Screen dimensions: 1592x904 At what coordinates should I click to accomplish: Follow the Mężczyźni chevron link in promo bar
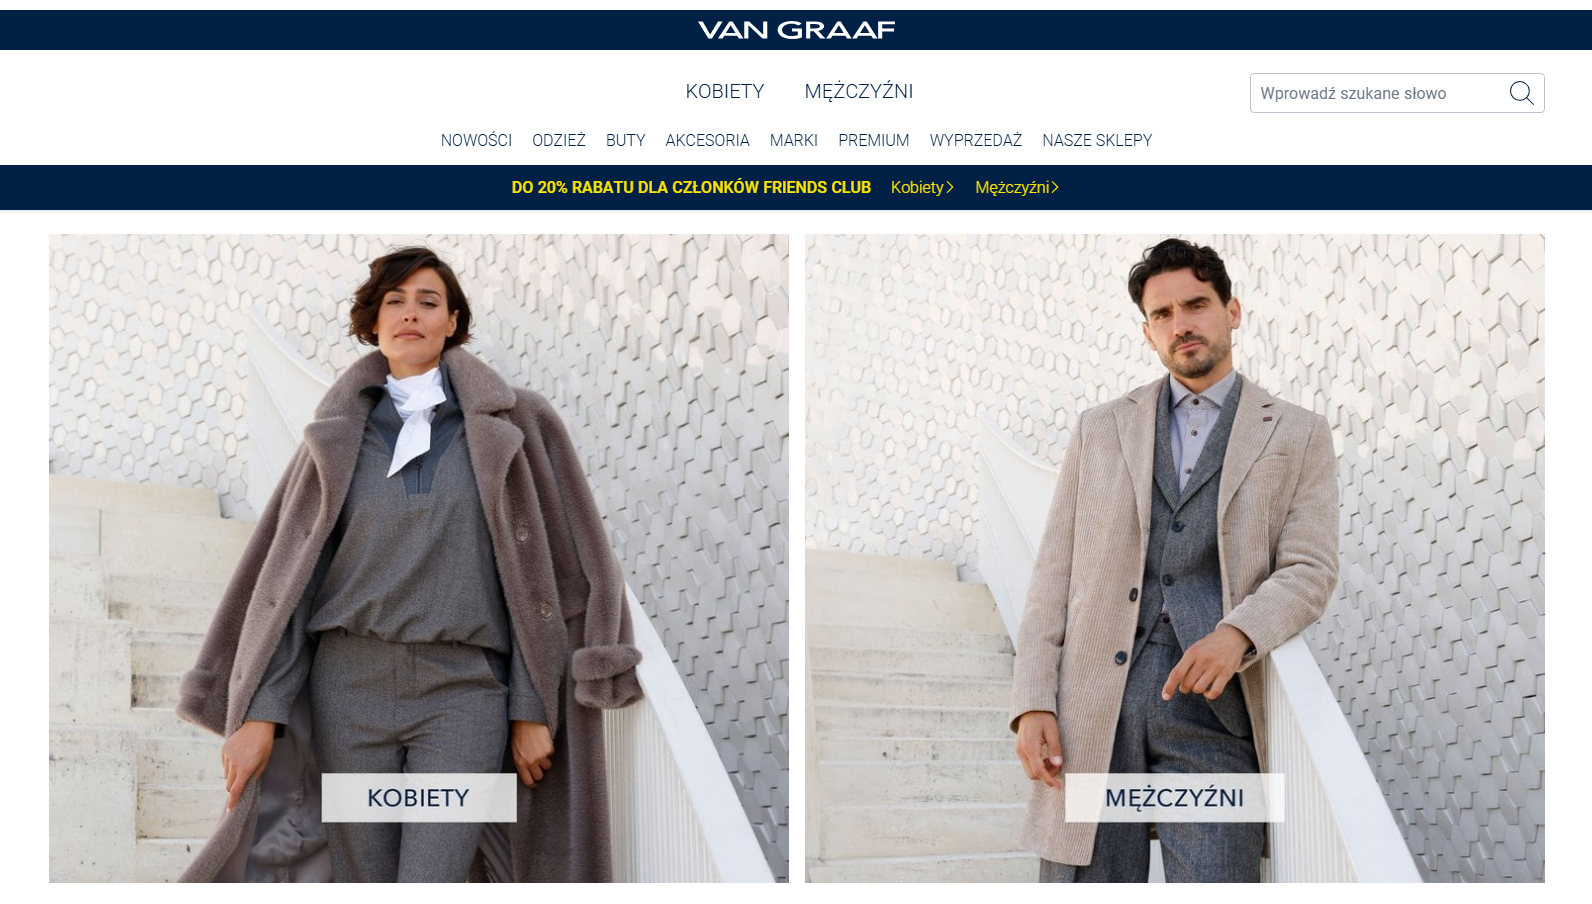1017,187
